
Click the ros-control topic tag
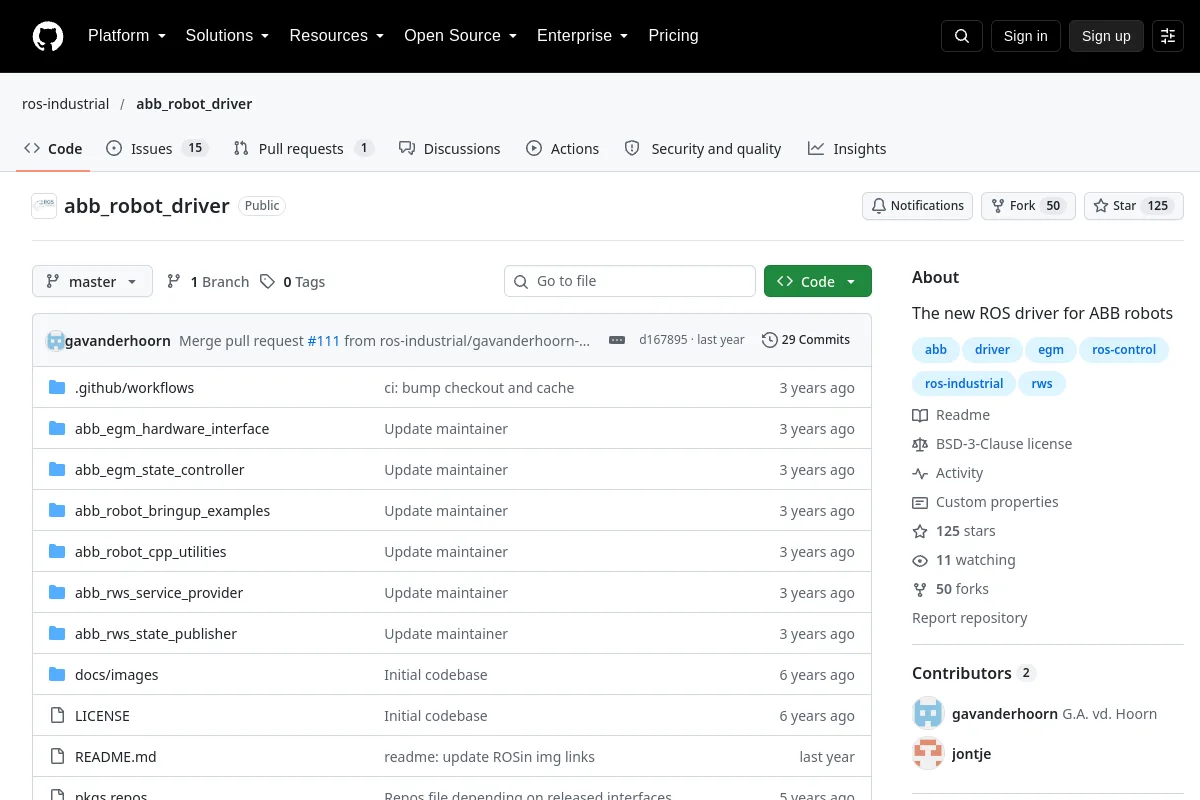point(1124,350)
